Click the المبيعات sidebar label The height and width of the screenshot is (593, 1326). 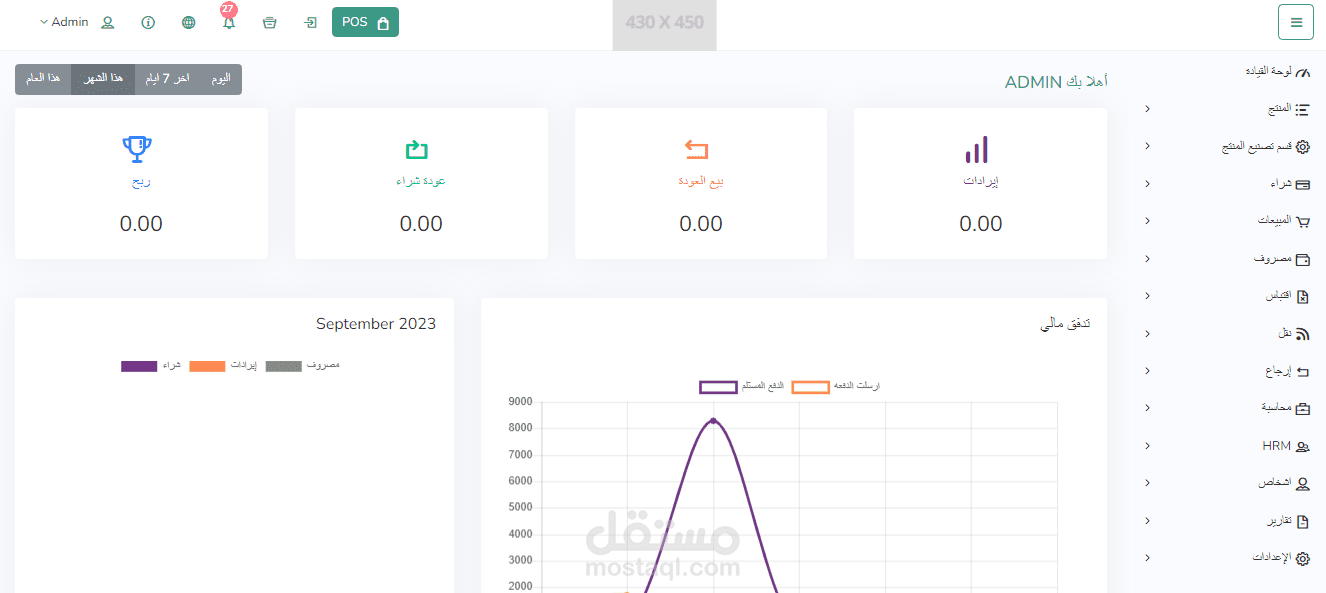tap(1274, 221)
